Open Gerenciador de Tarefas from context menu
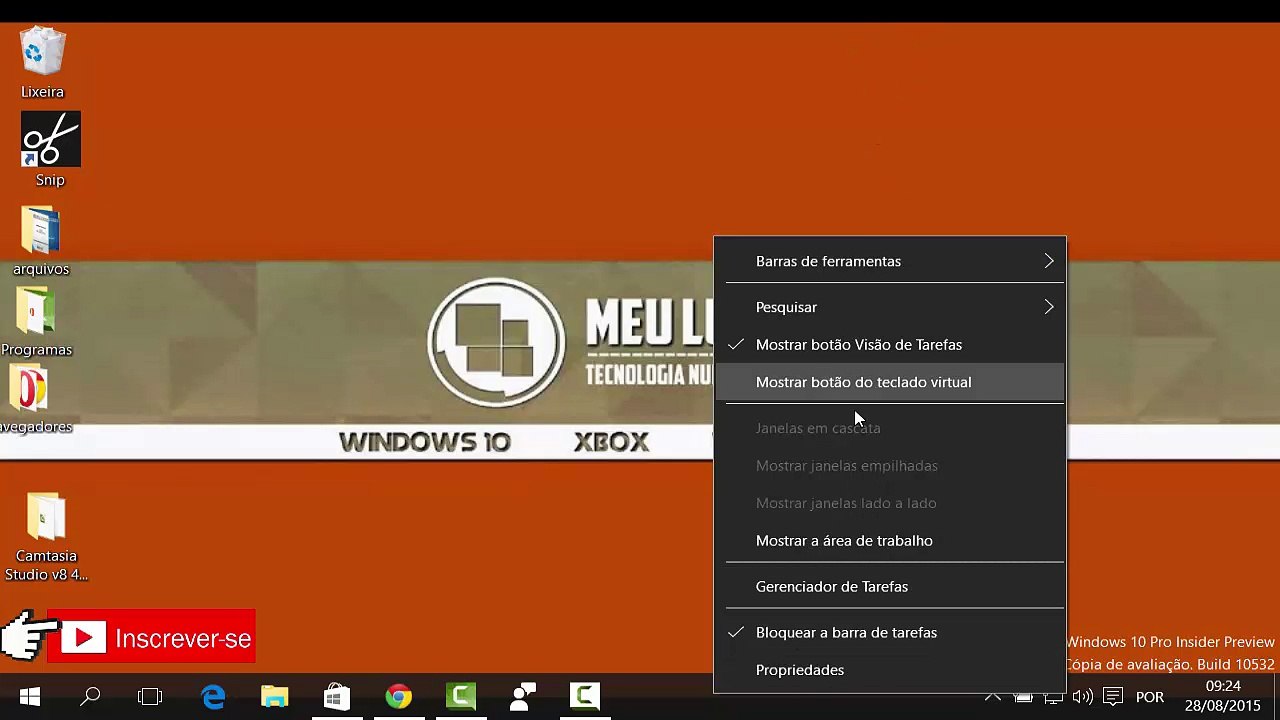 click(890, 587)
